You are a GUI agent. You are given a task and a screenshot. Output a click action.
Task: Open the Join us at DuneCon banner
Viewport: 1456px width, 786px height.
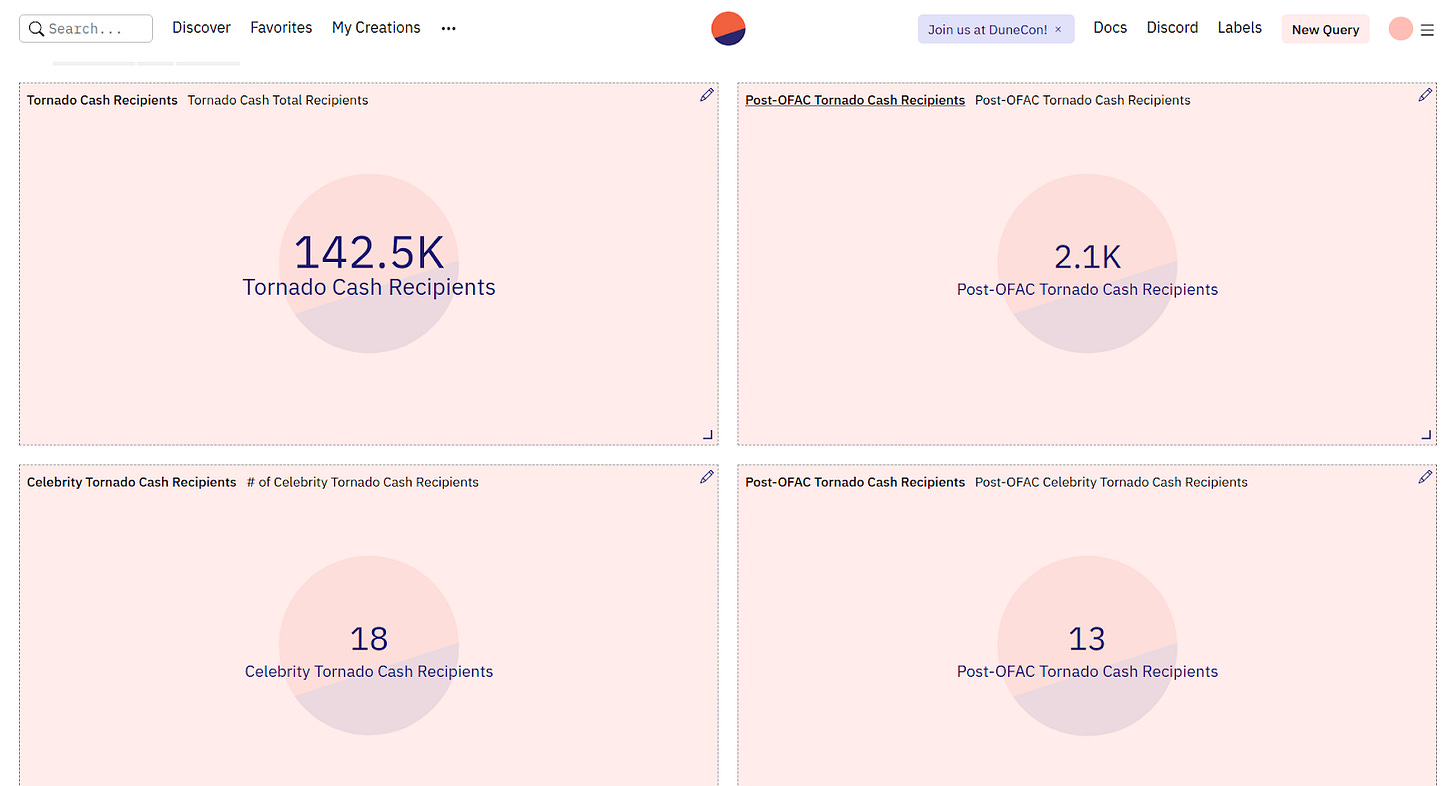point(987,29)
